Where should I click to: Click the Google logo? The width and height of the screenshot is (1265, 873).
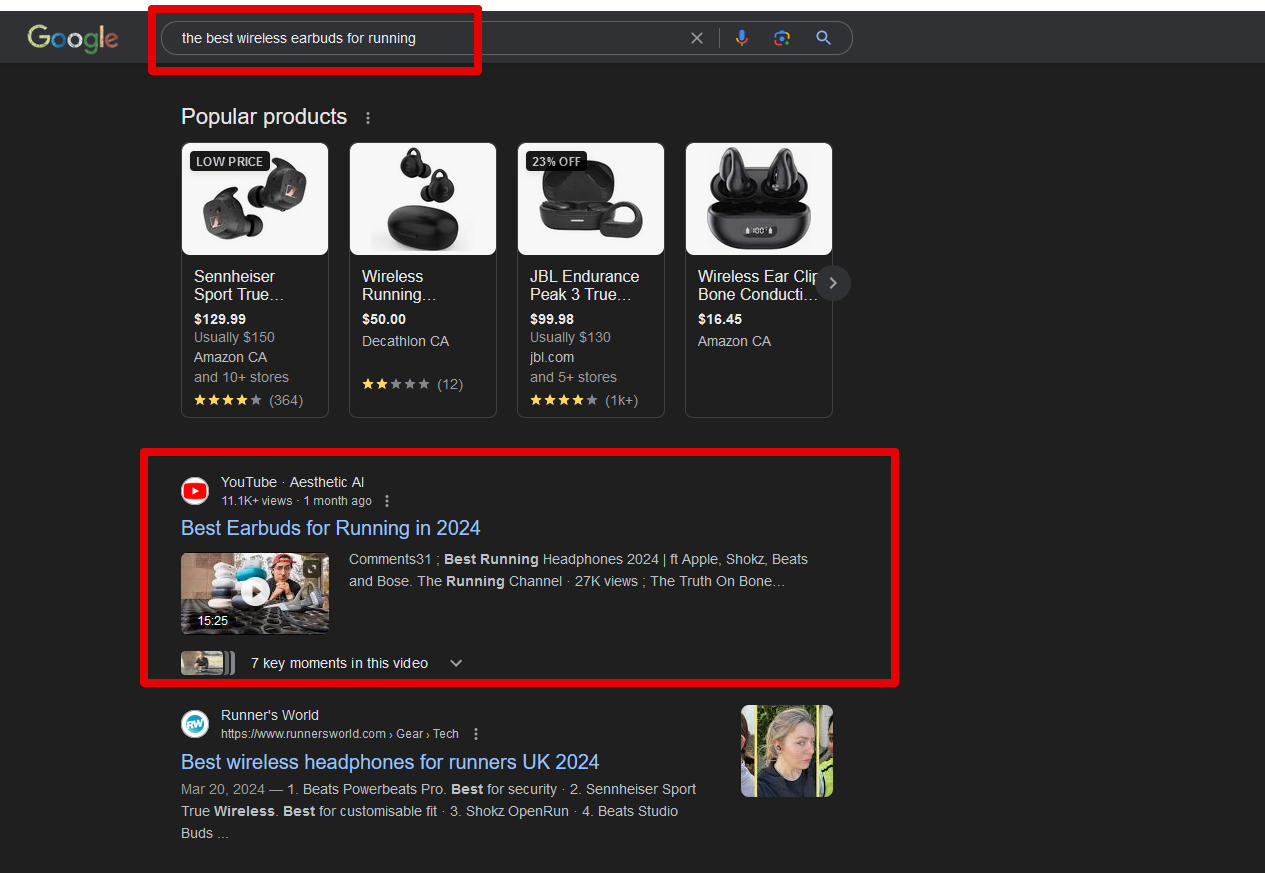click(x=72, y=38)
